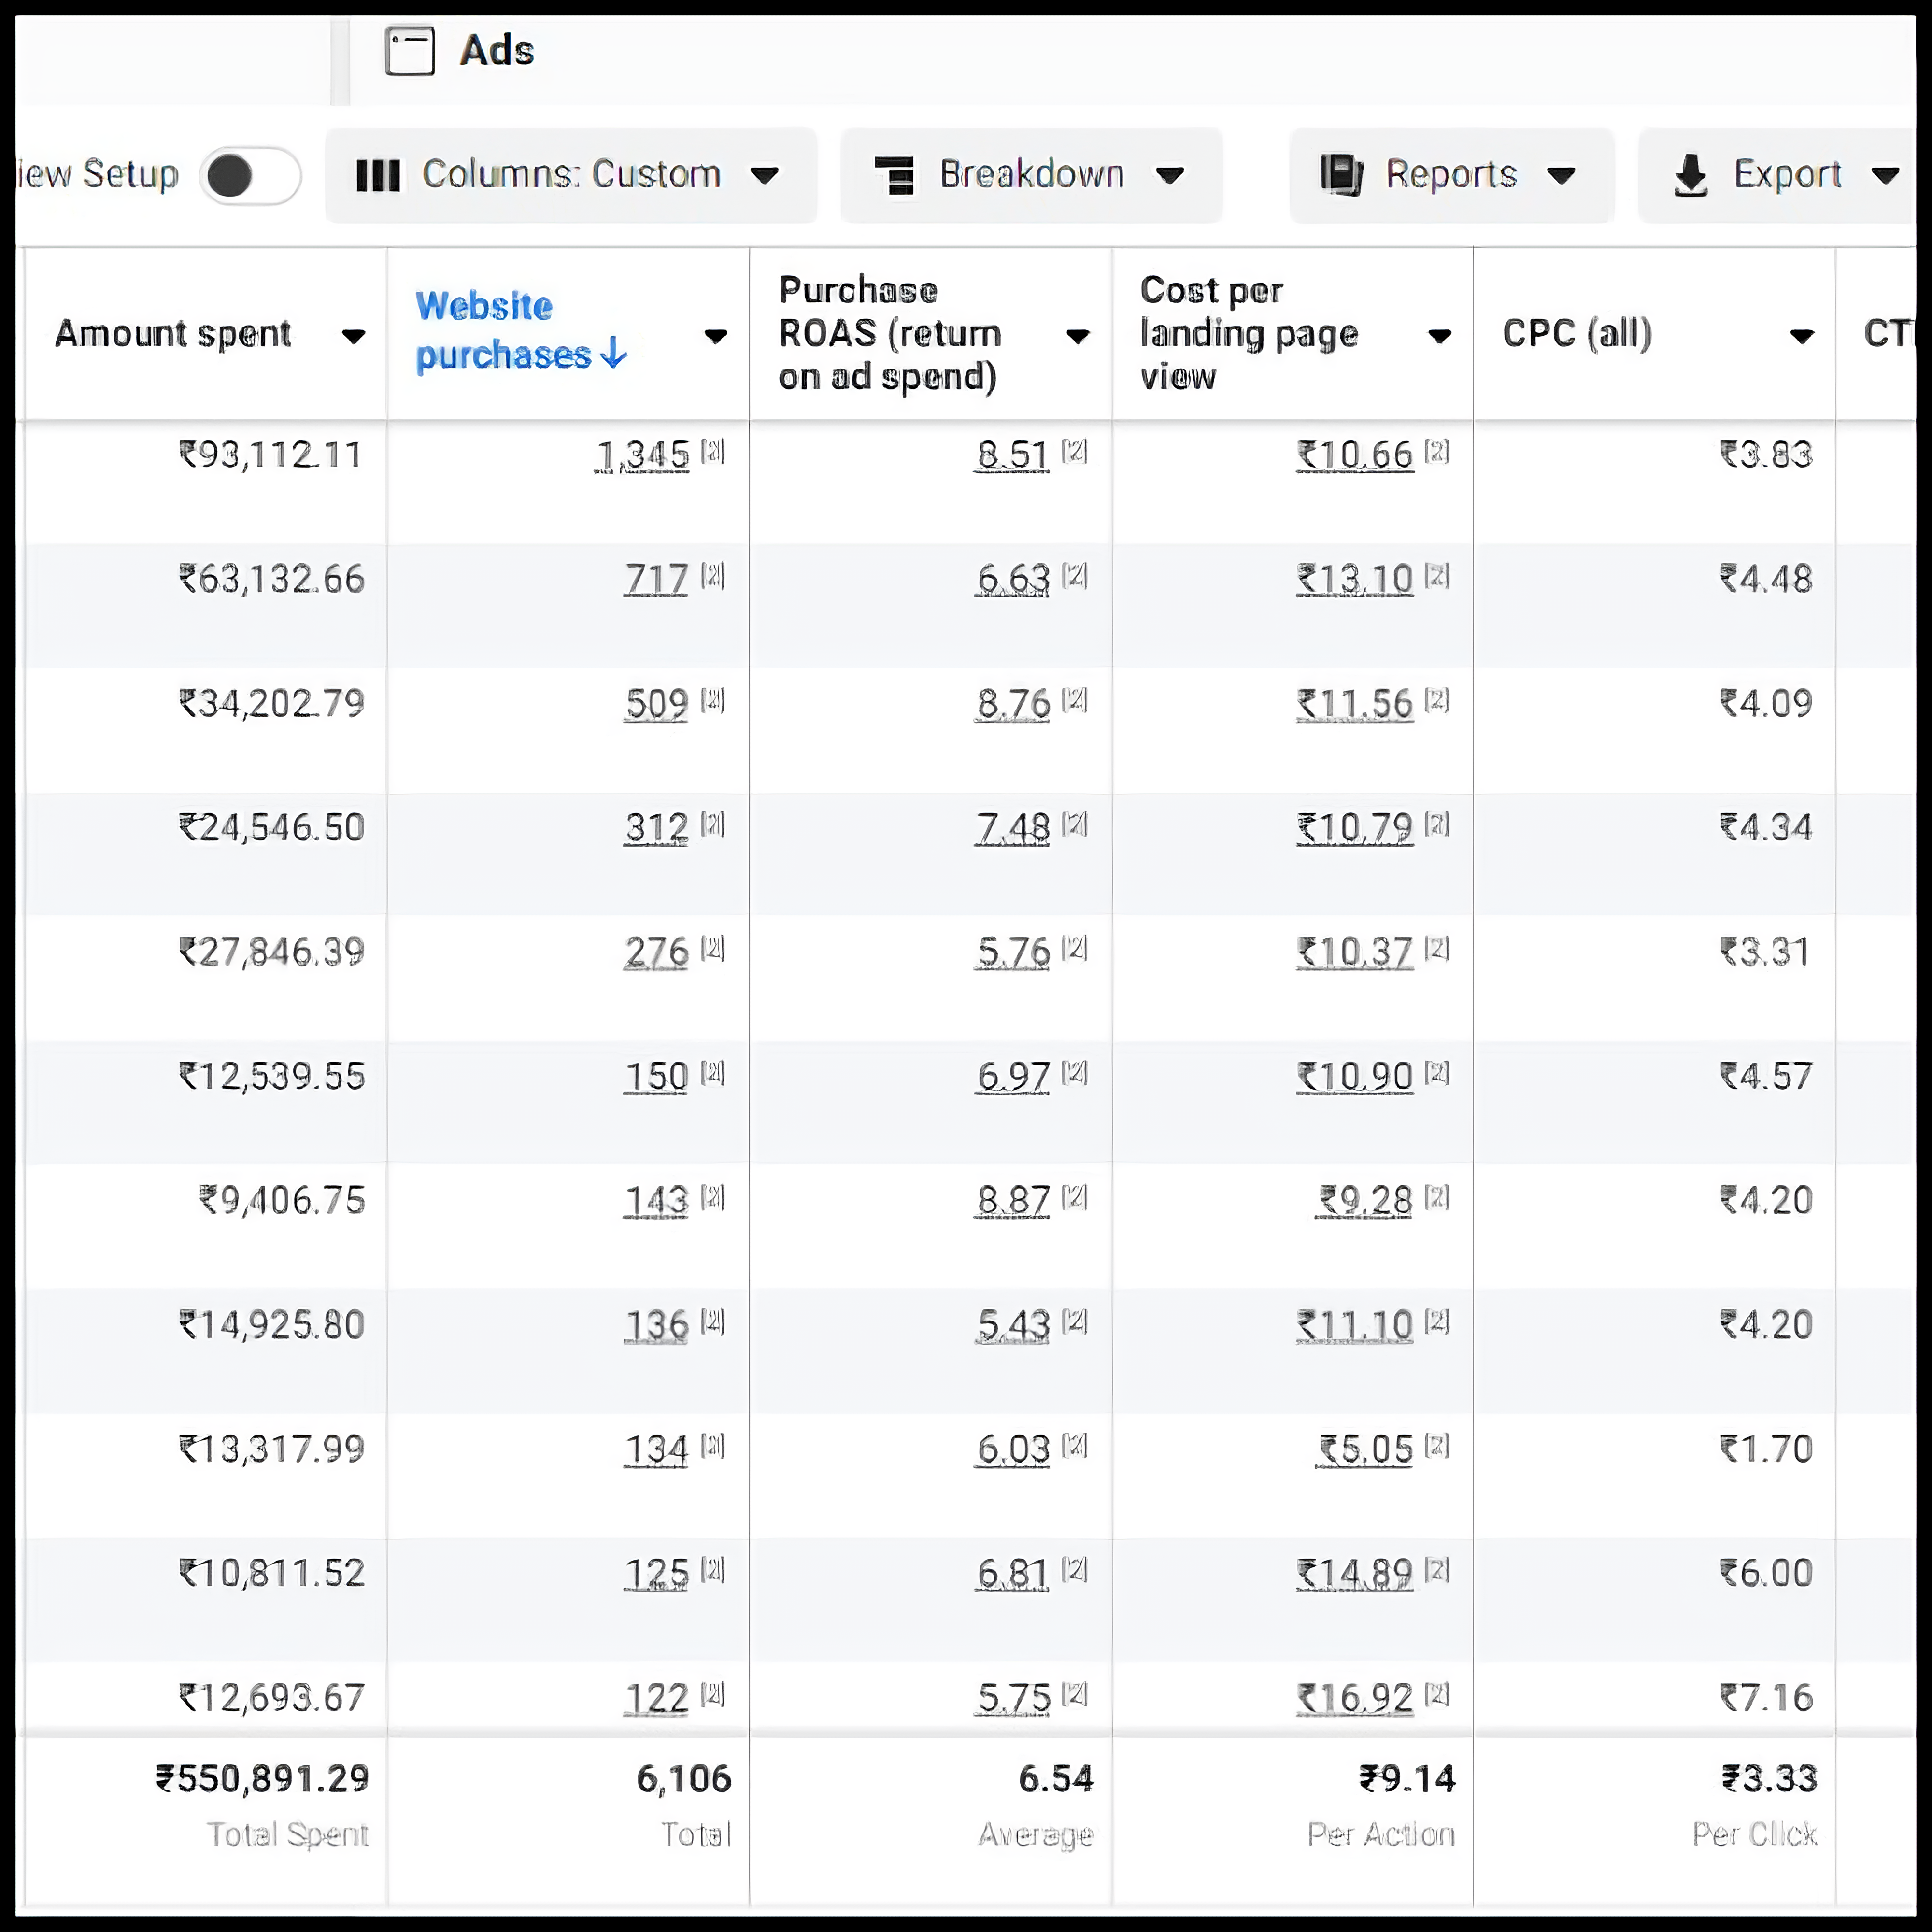
Task: Click attribution icon next to ₹11.10
Action: (x=1437, y=1322)
